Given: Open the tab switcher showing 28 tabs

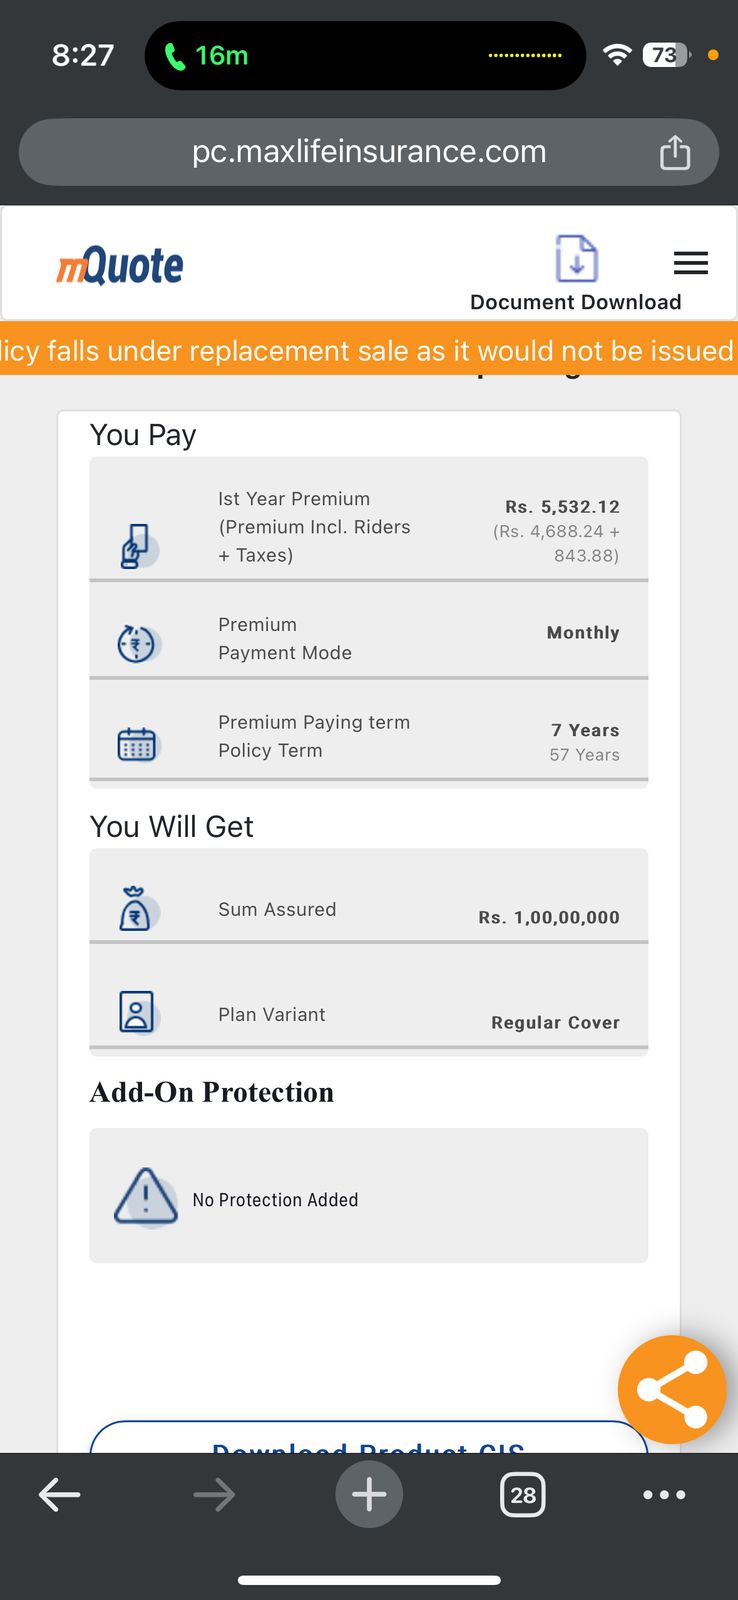Looking at the screenshot, I should pyautogui.click(x=522, y=1495).
